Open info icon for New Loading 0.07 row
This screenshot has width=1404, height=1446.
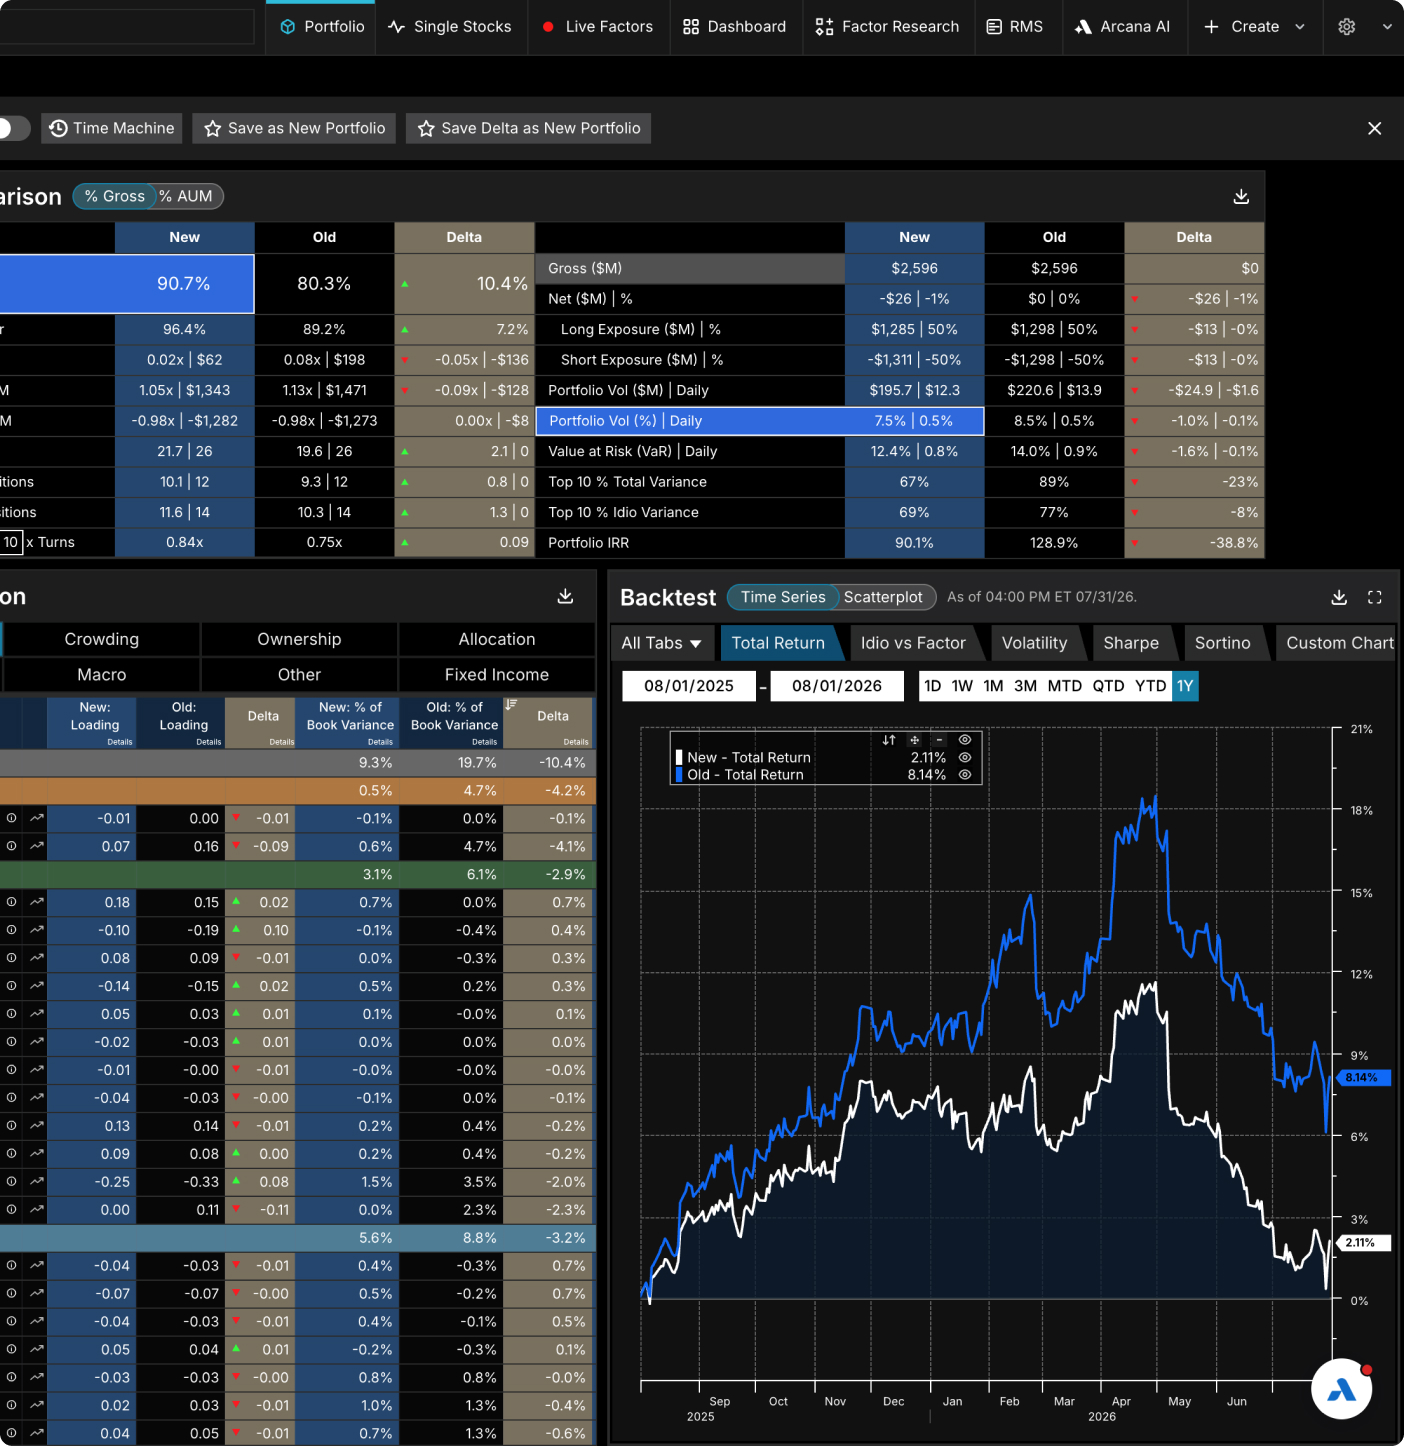tap(11, 846)
